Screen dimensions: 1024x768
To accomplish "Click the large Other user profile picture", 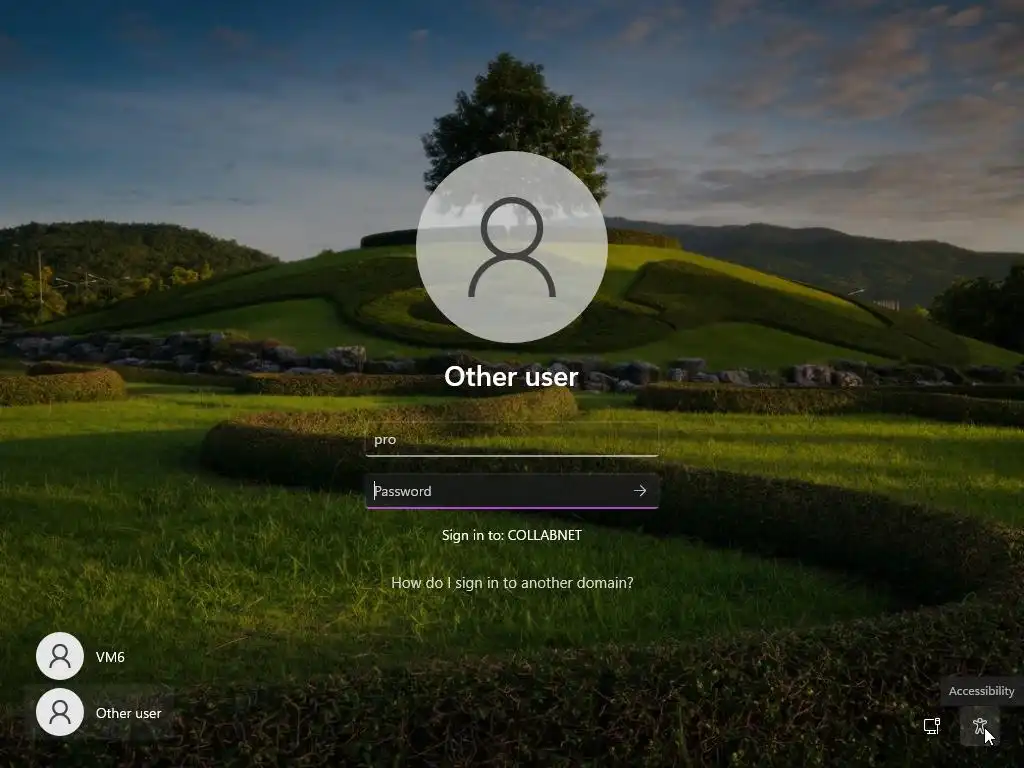I will tap(512, 247).
